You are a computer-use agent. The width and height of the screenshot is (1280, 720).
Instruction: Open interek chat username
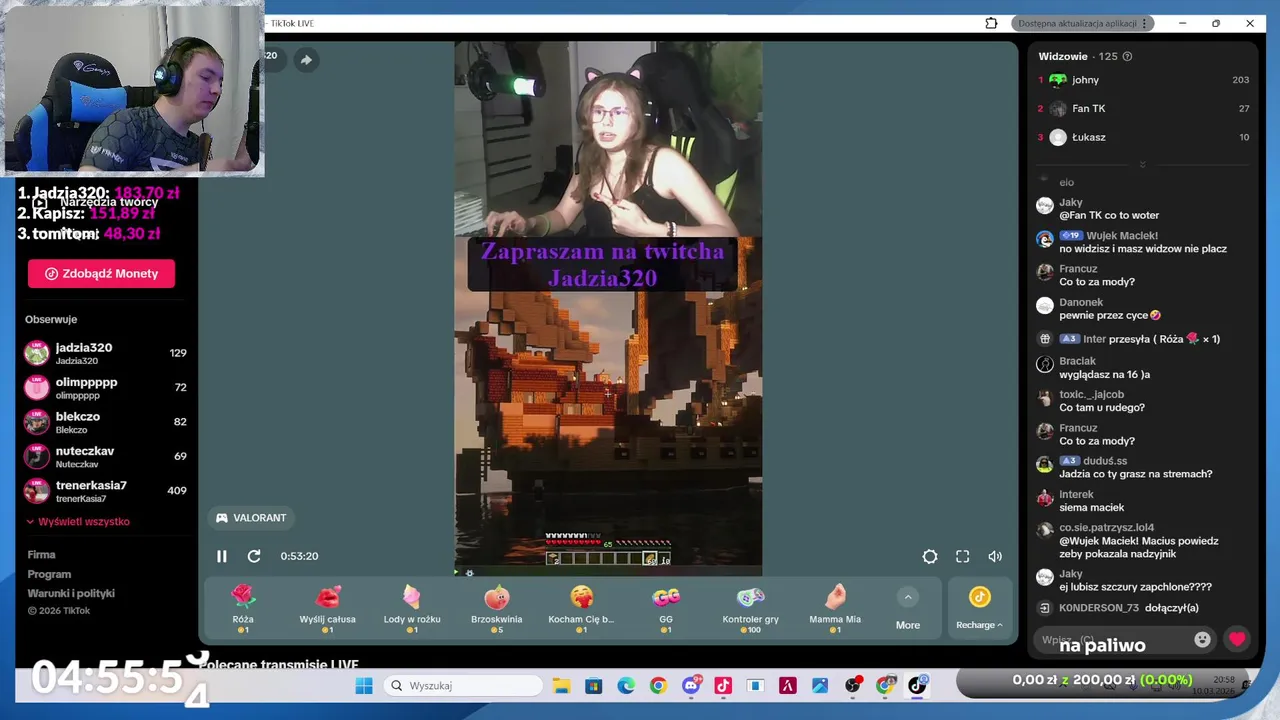click(x=1076, y=494)
